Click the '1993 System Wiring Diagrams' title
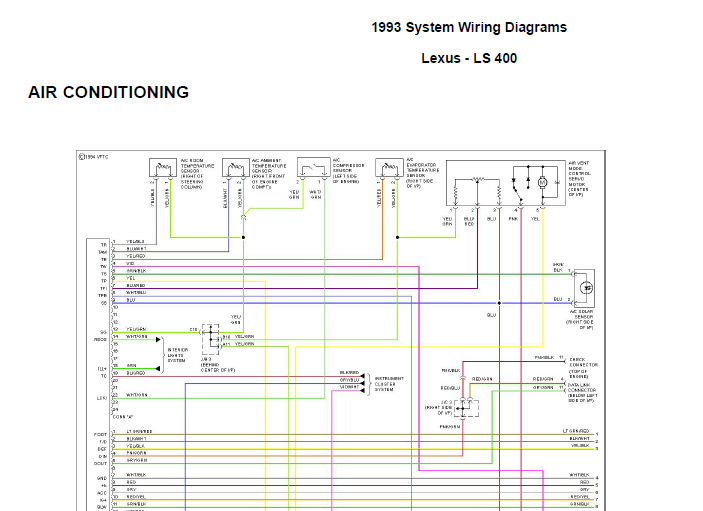The width and height of the screenshot is (703, 511). tap(469, 27)
